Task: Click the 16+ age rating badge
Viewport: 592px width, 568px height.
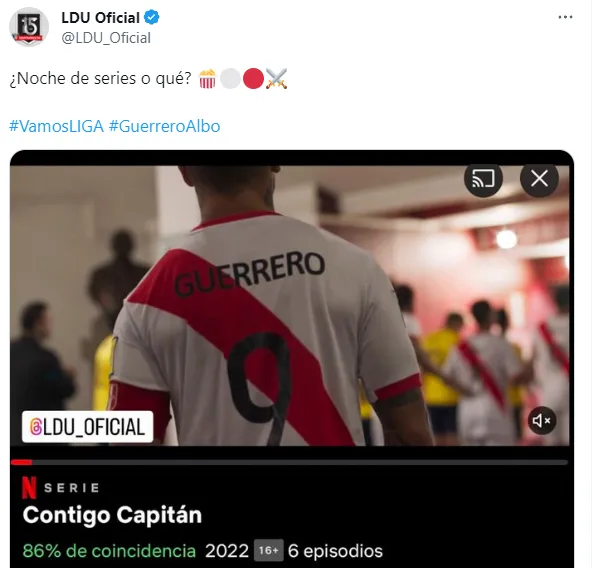Action: (x=268, y=551)
